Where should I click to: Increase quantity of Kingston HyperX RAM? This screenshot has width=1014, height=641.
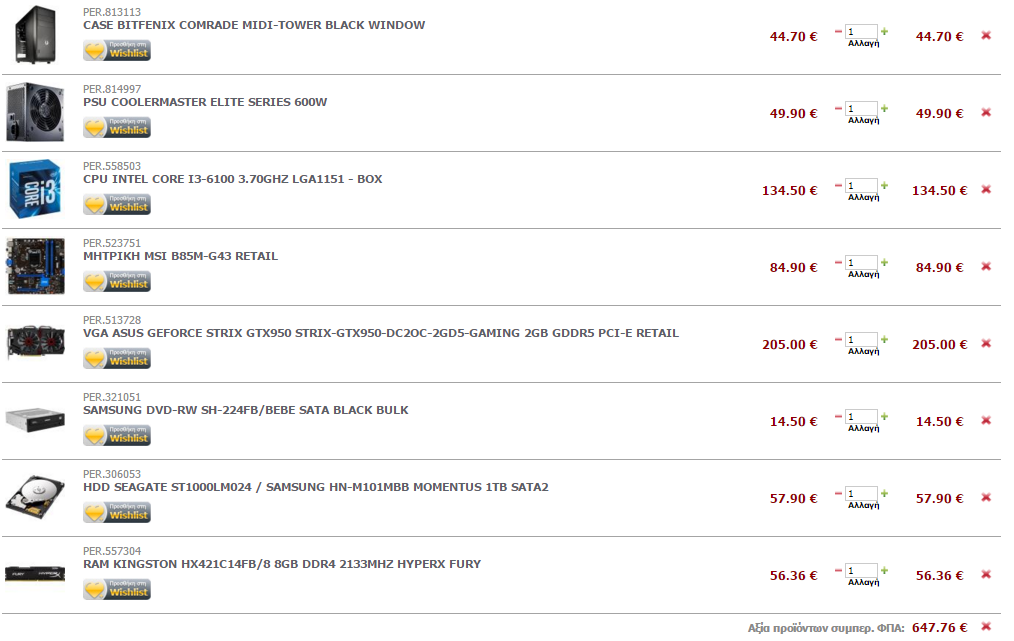[884, 570]
